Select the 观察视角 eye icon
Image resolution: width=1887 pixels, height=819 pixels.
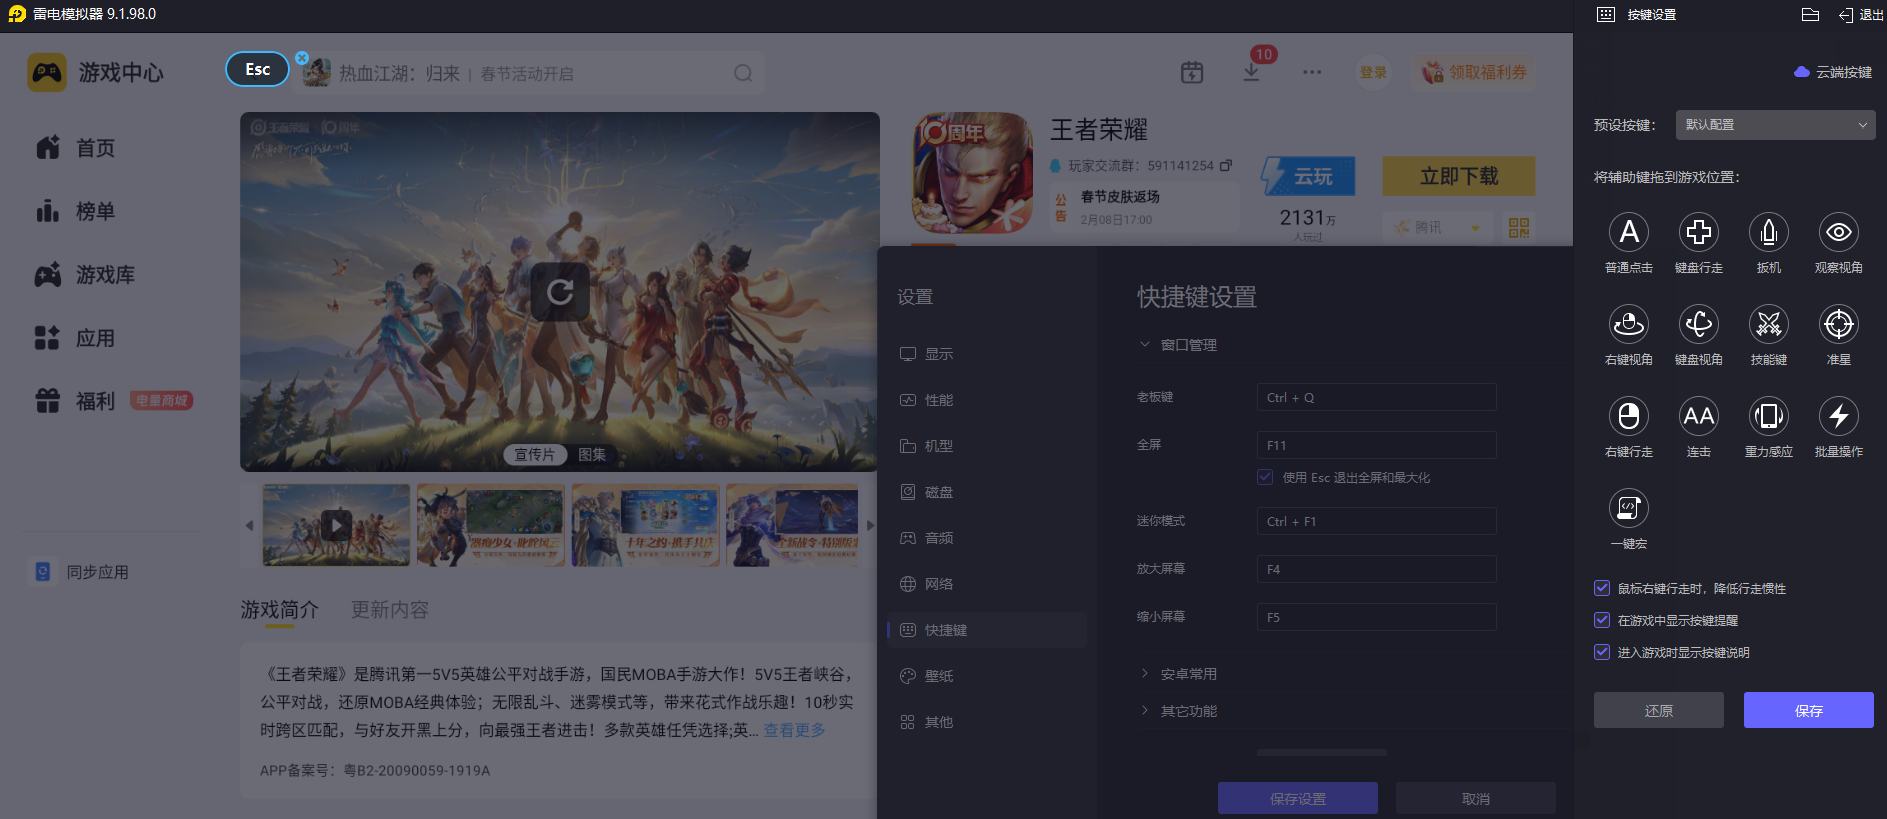(x=1838, y=232)
